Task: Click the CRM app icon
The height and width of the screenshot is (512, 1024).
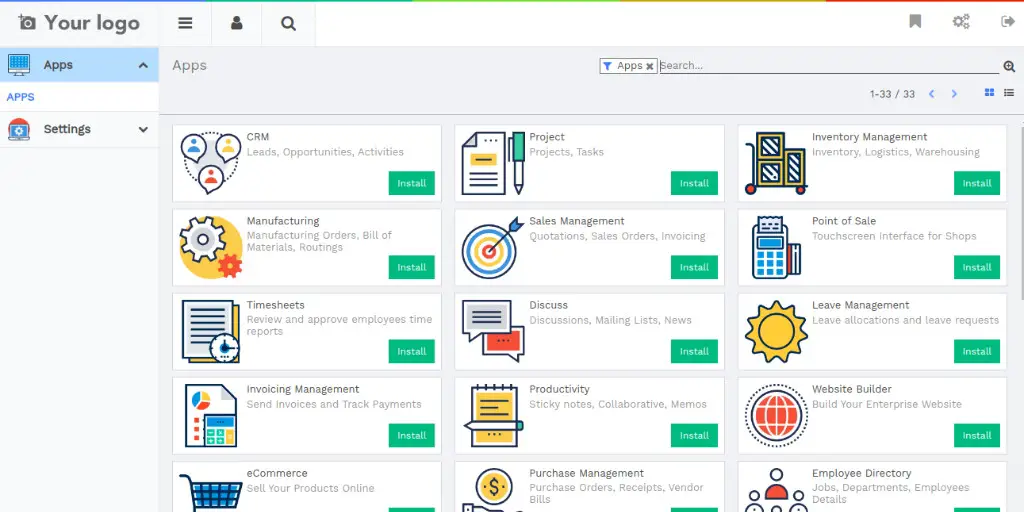Action: click(x=210, y=163)
